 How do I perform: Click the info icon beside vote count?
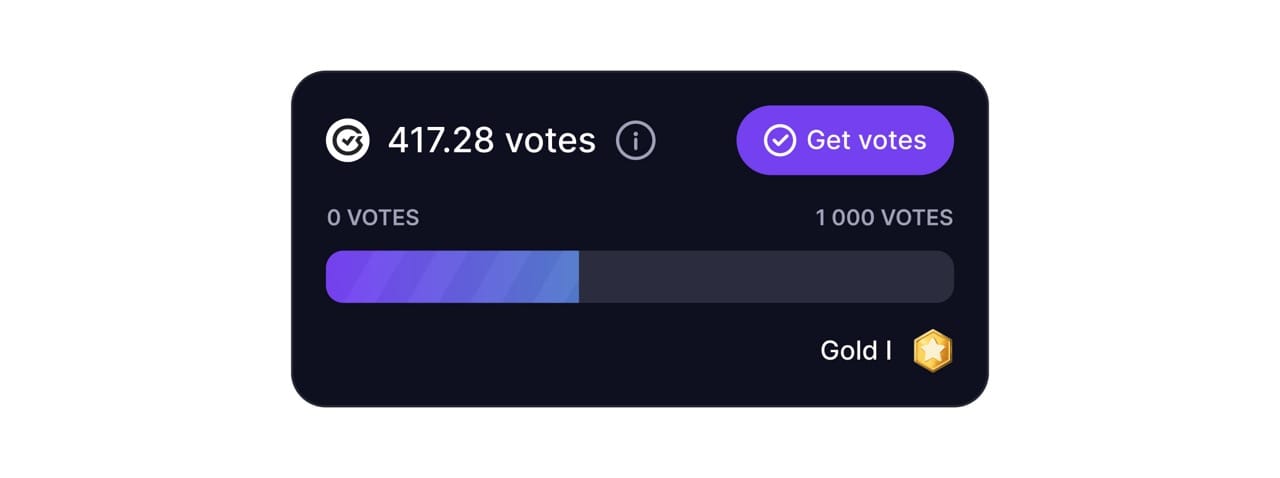(x=636, y=141)
